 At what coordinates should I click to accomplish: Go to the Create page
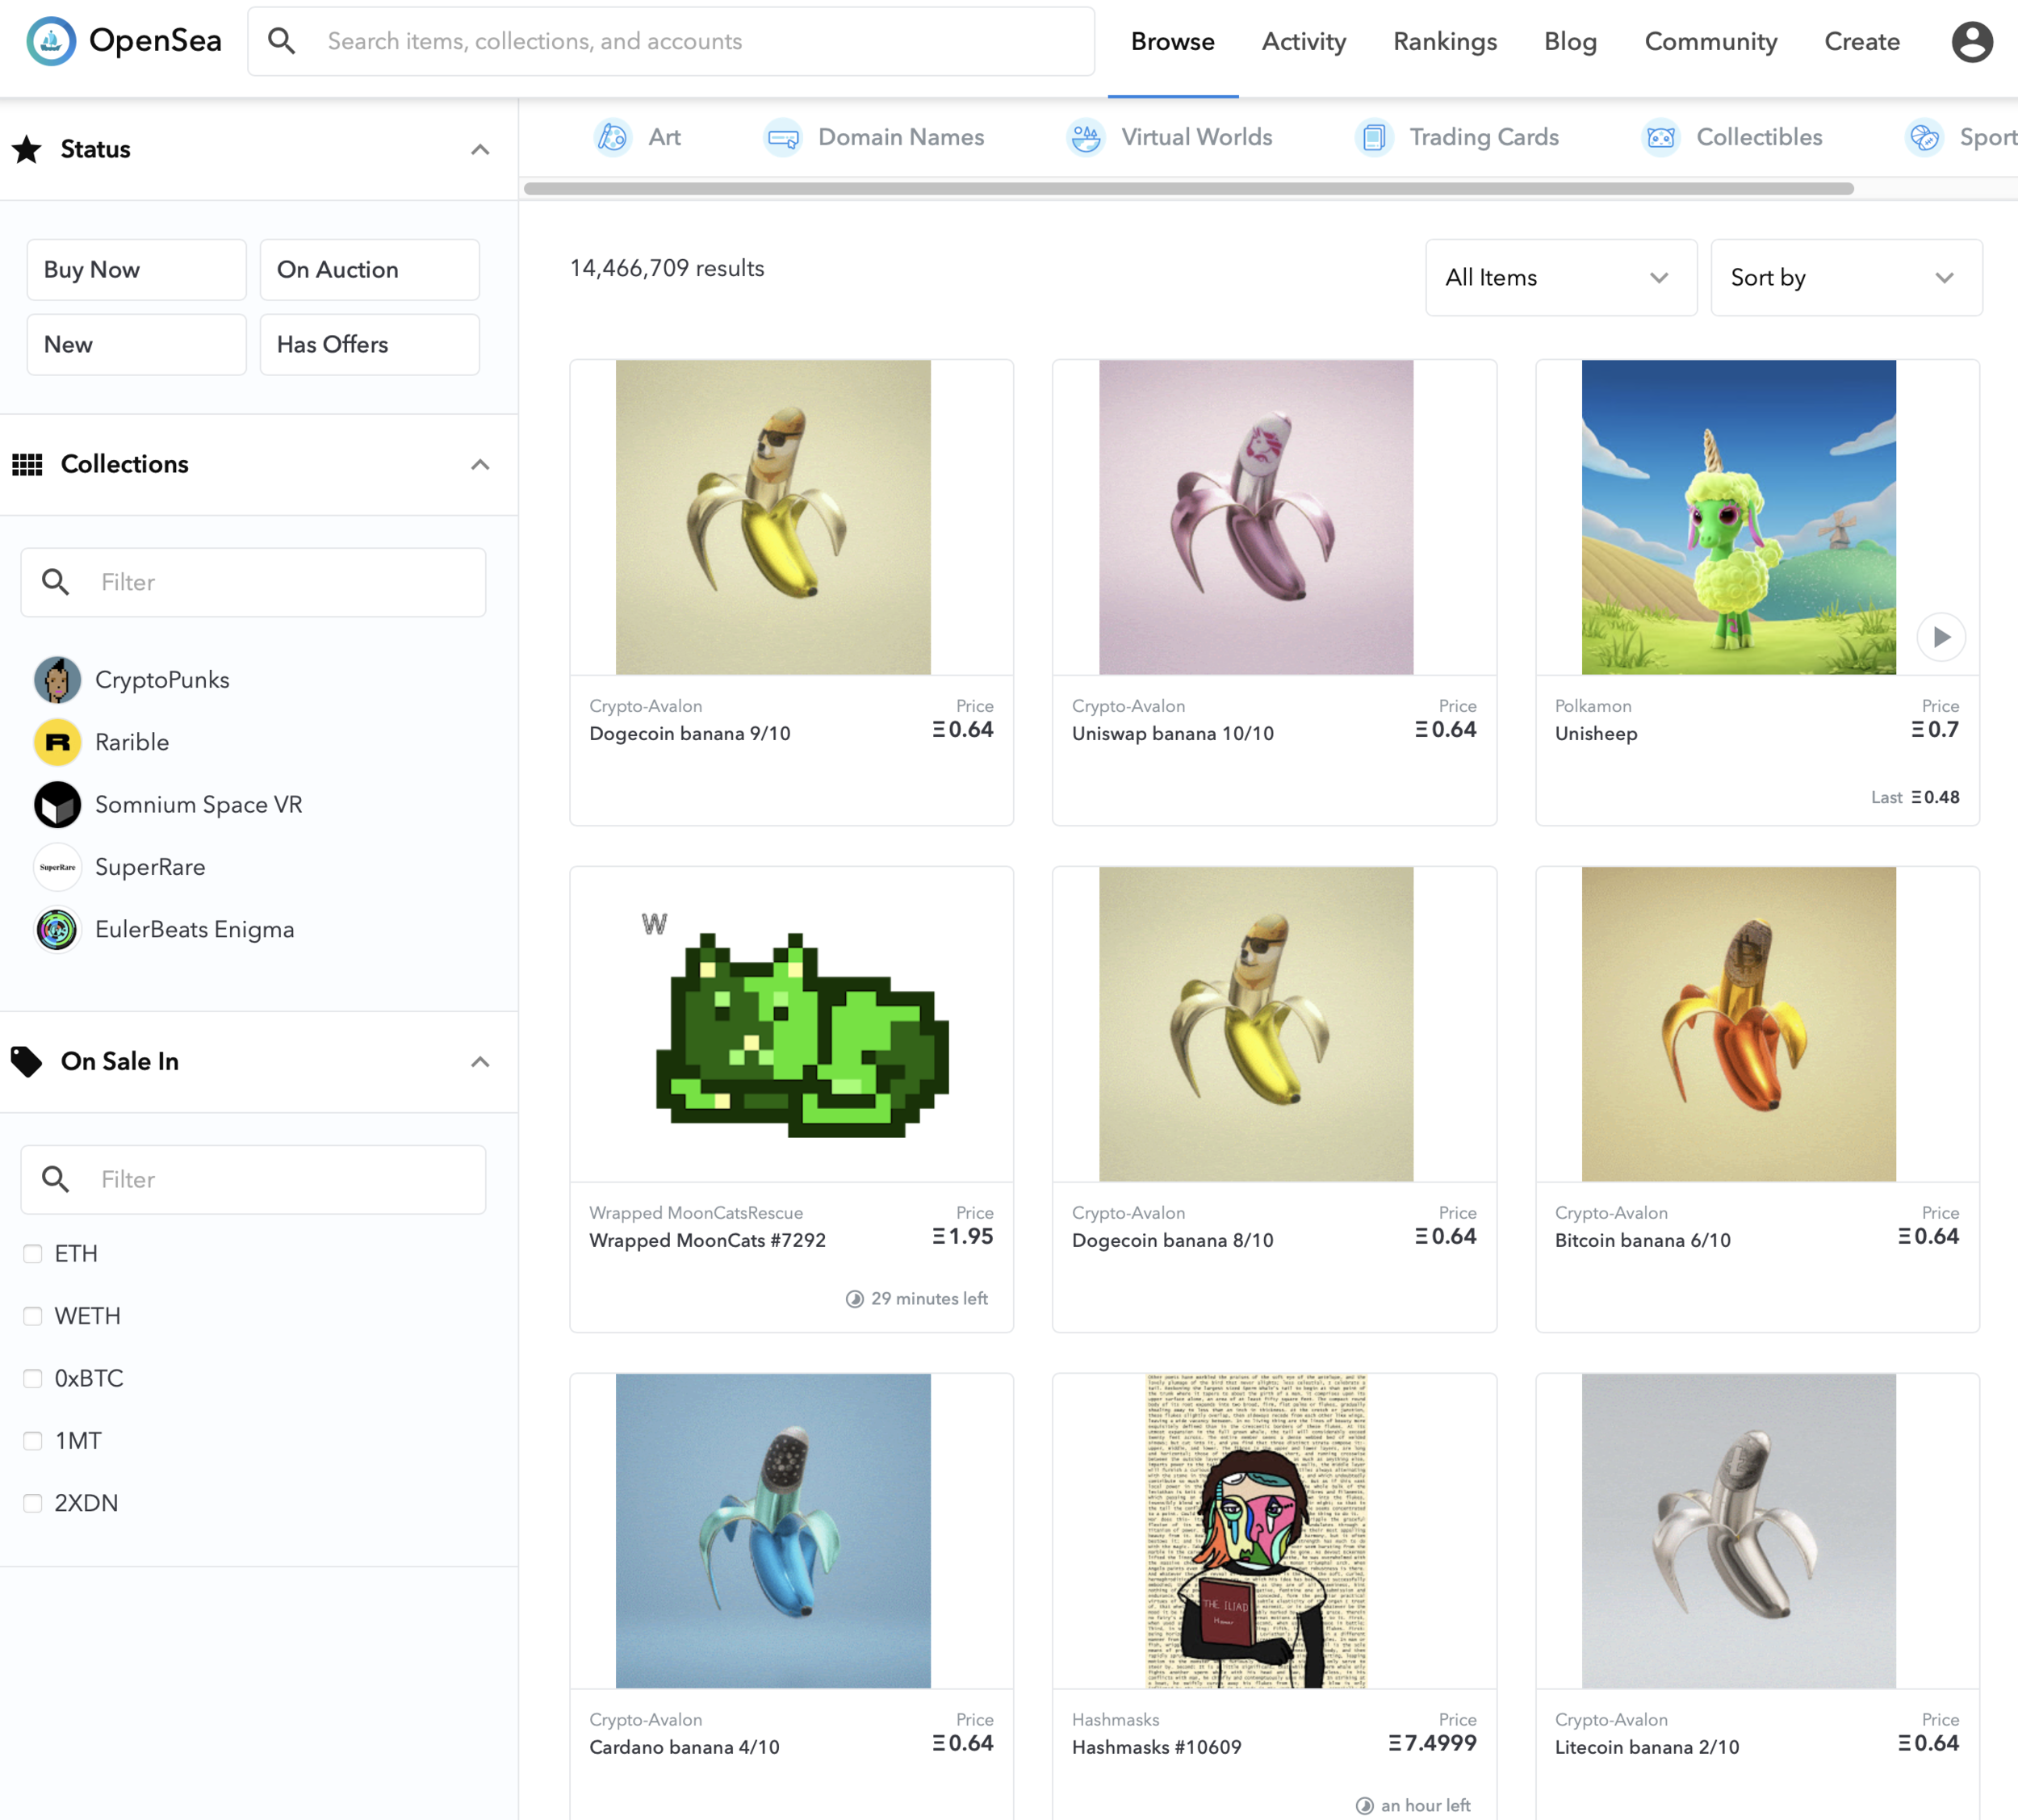coord(1862,42)
